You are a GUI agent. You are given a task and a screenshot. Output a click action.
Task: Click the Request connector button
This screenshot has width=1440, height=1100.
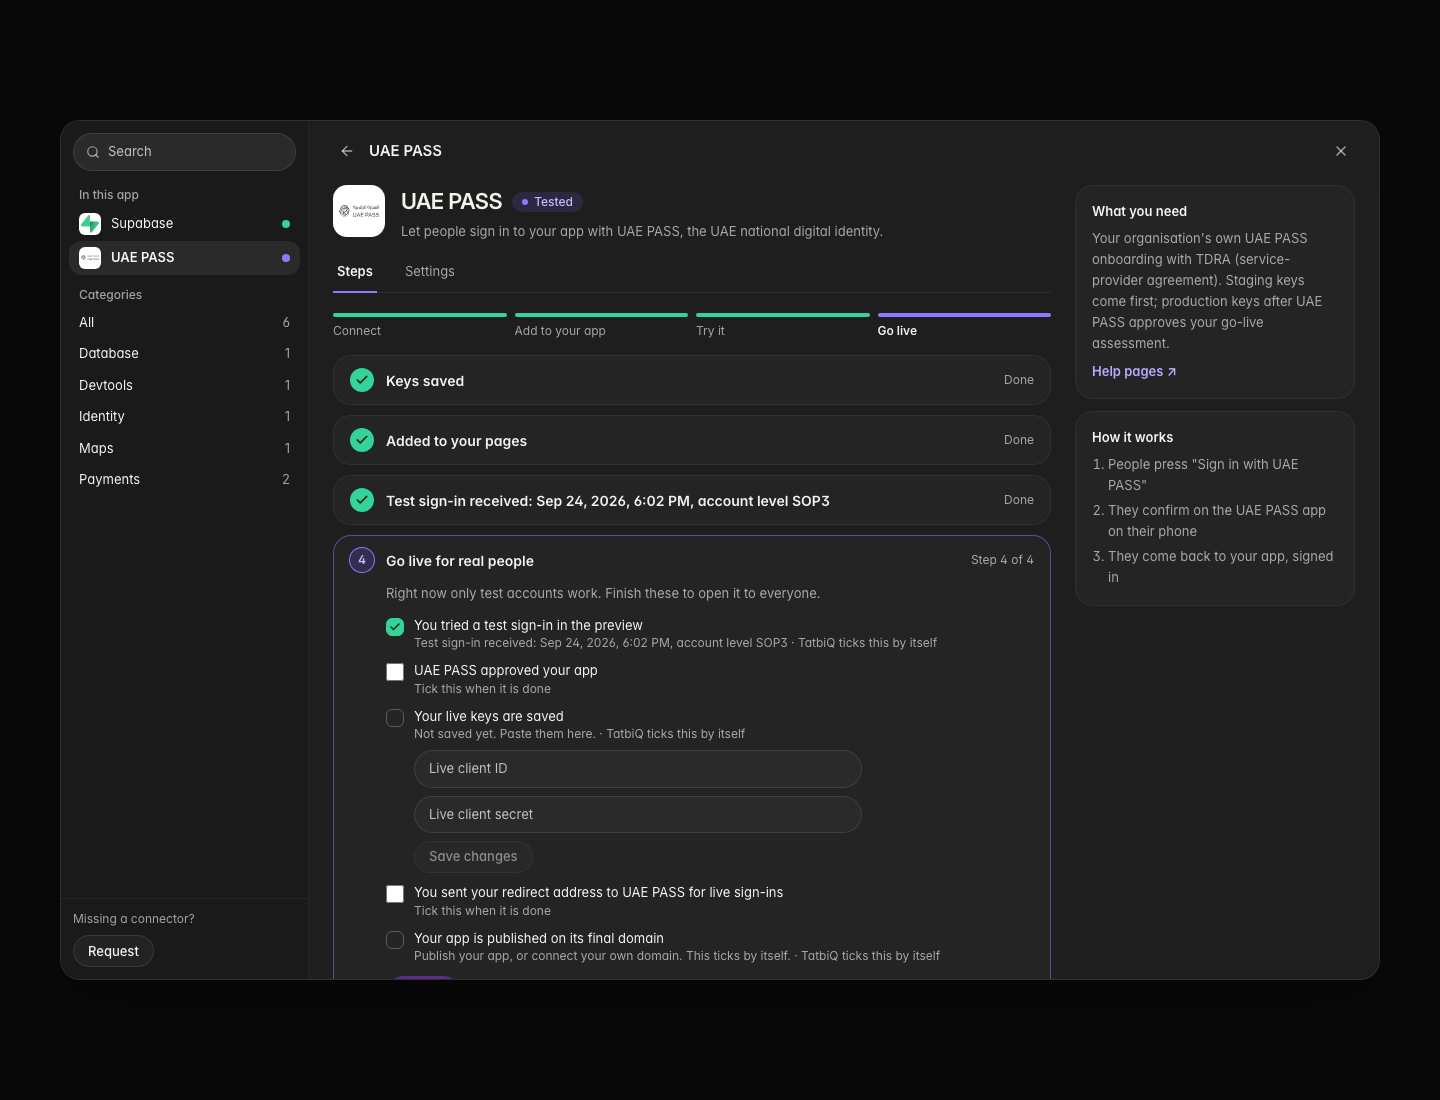click(113, 951)
